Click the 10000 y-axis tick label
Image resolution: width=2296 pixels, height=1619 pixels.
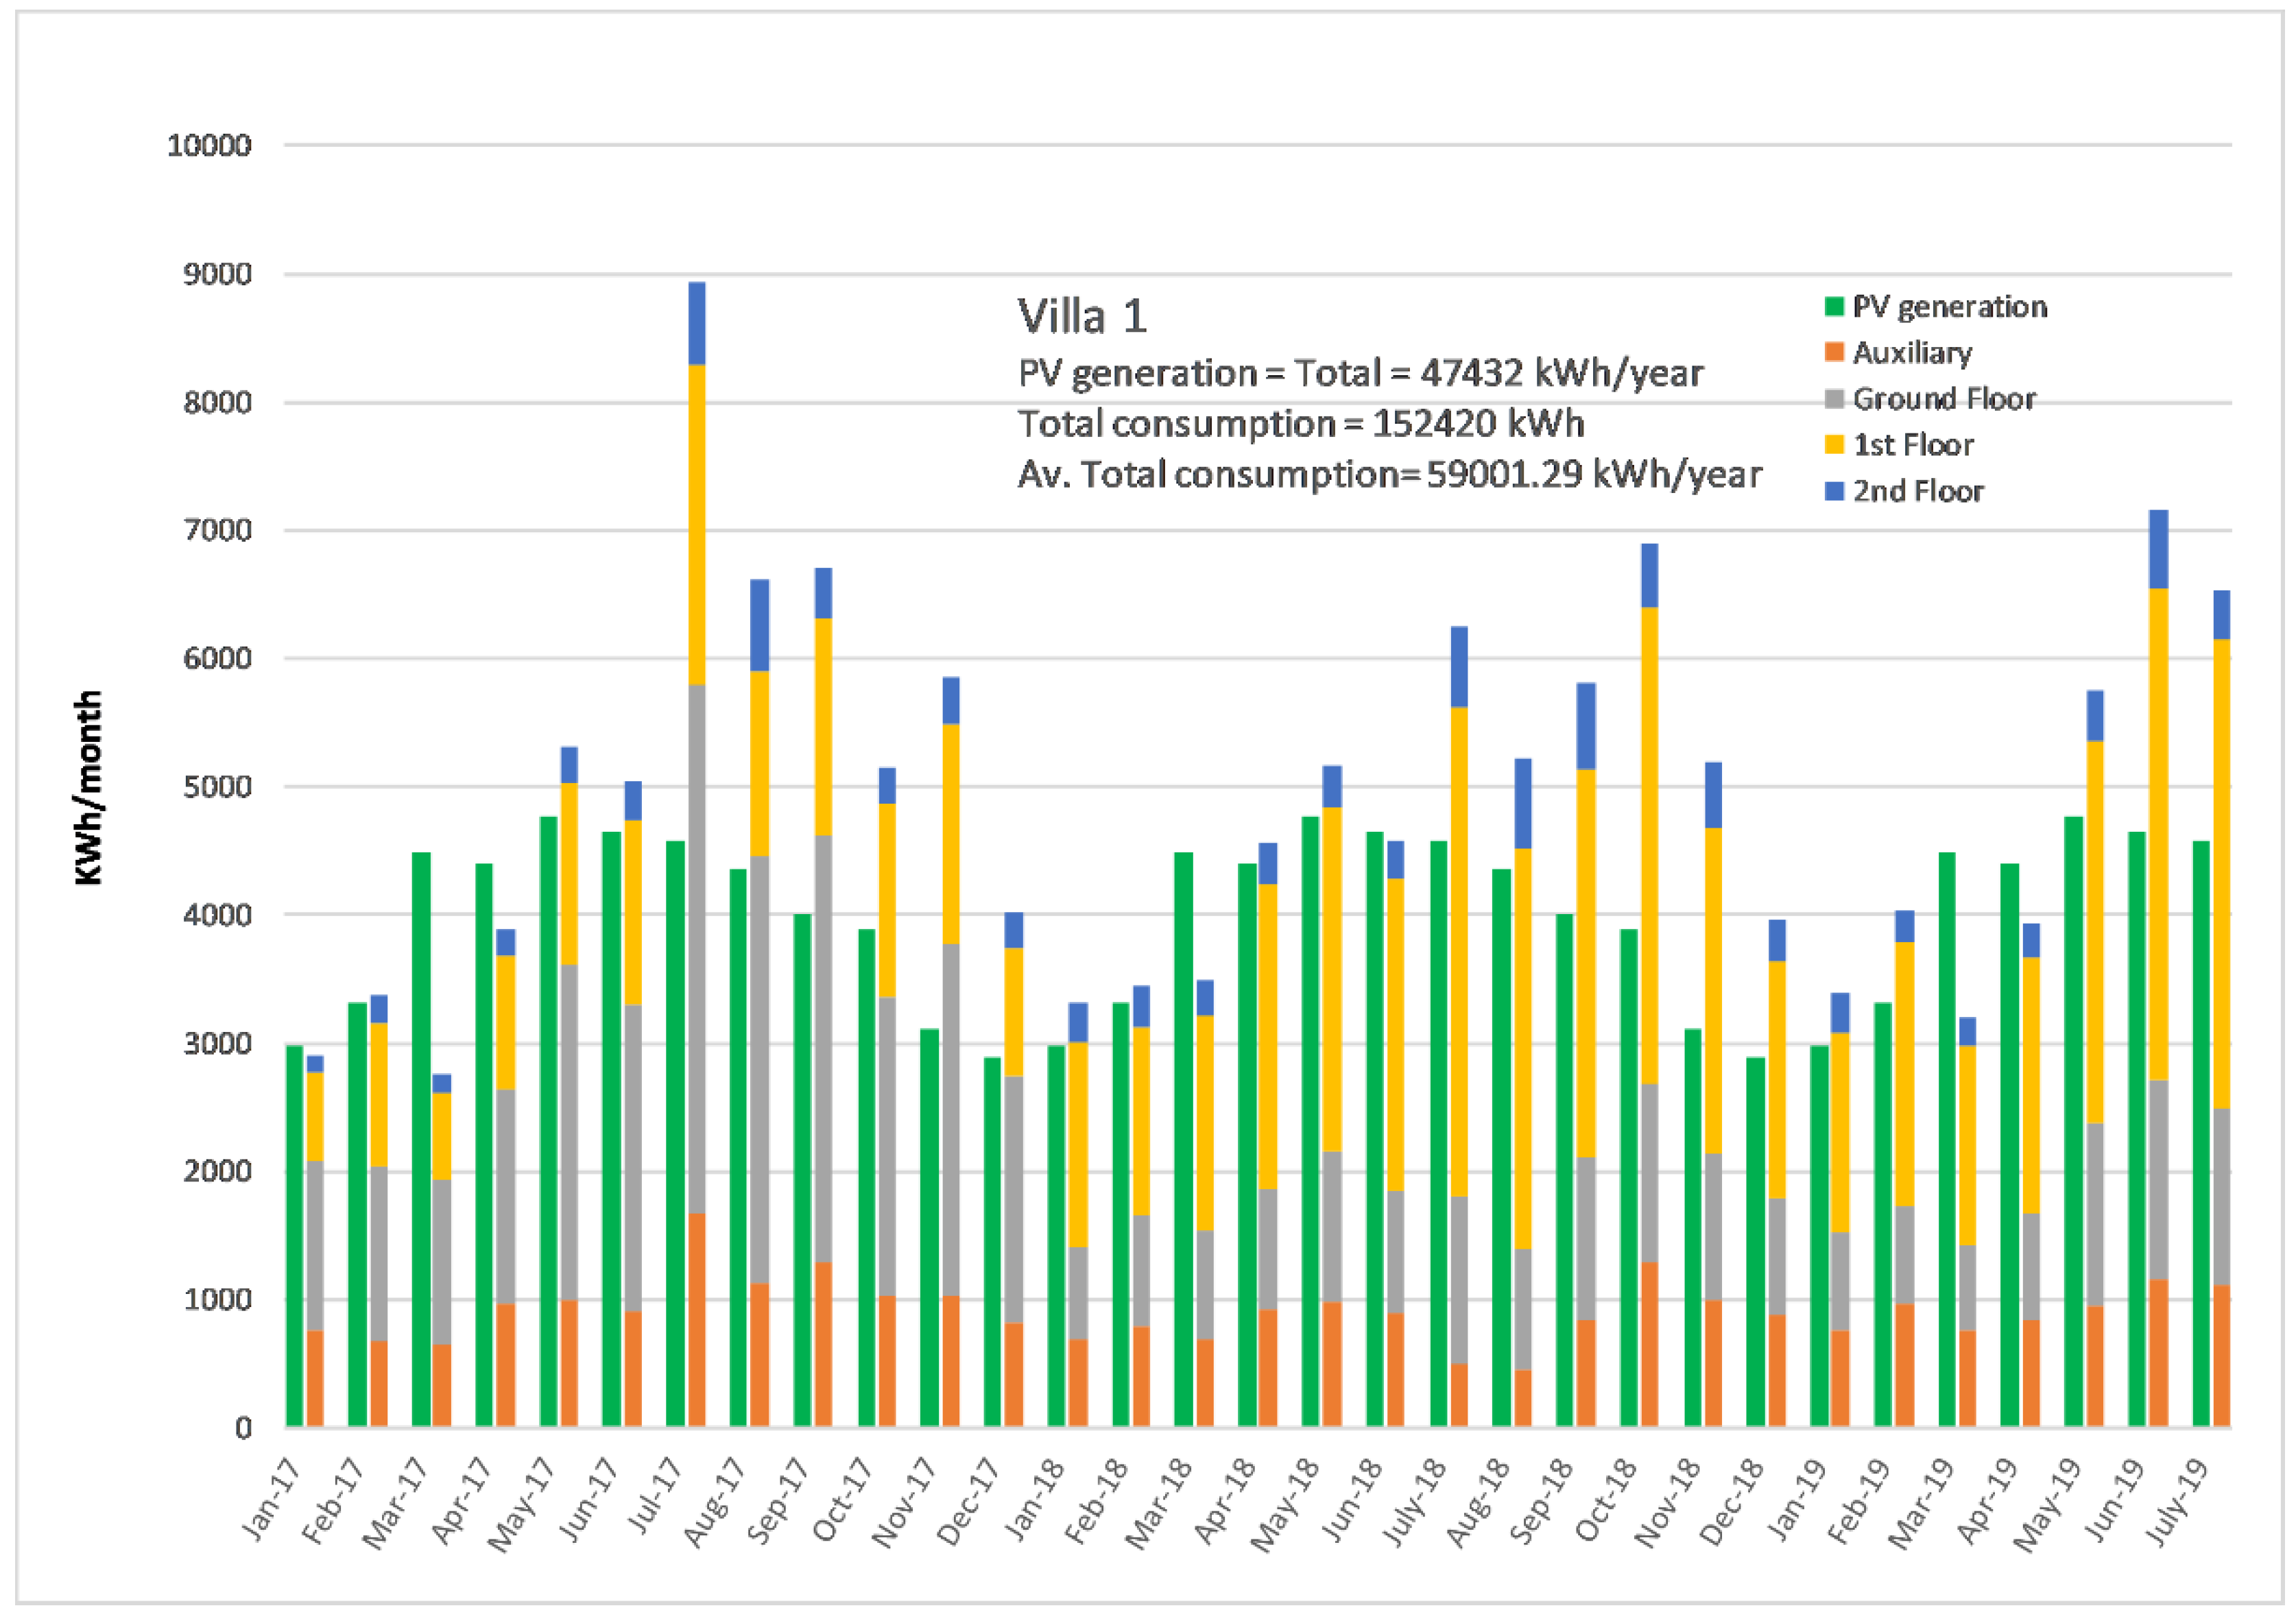coord(209,146)
